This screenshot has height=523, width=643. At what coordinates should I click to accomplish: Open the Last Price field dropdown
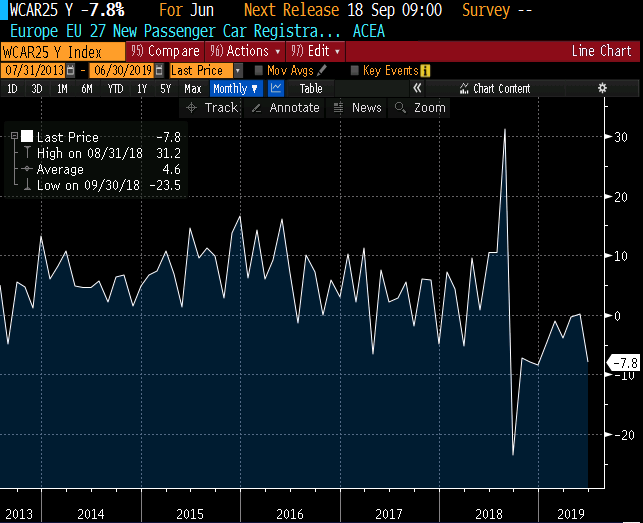238,71
